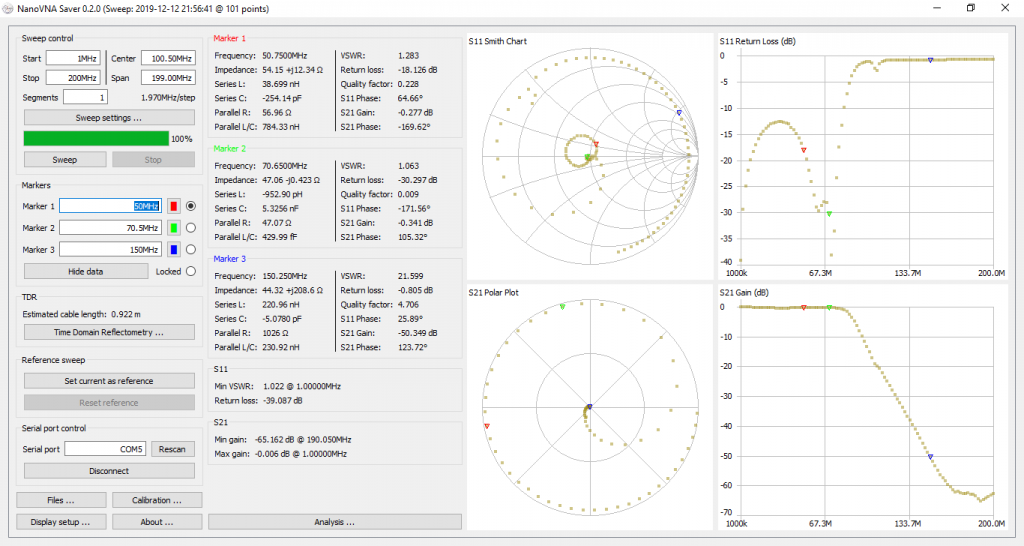Click the blue Marker 3 color swatch

point(174,249)
